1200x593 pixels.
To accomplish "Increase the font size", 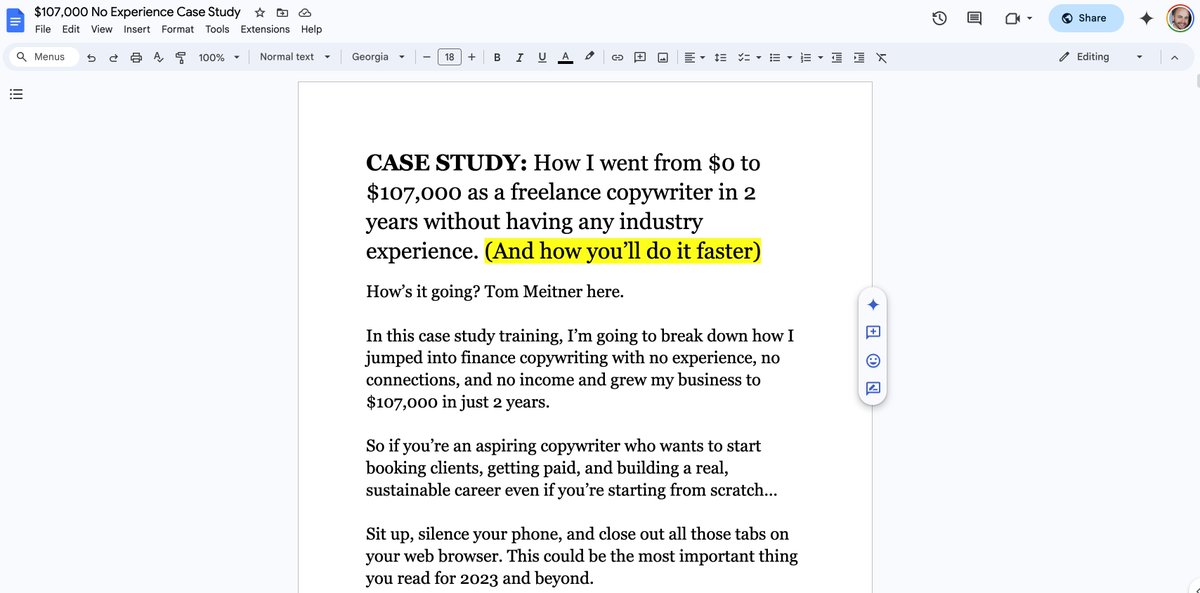I will [472, 57].
